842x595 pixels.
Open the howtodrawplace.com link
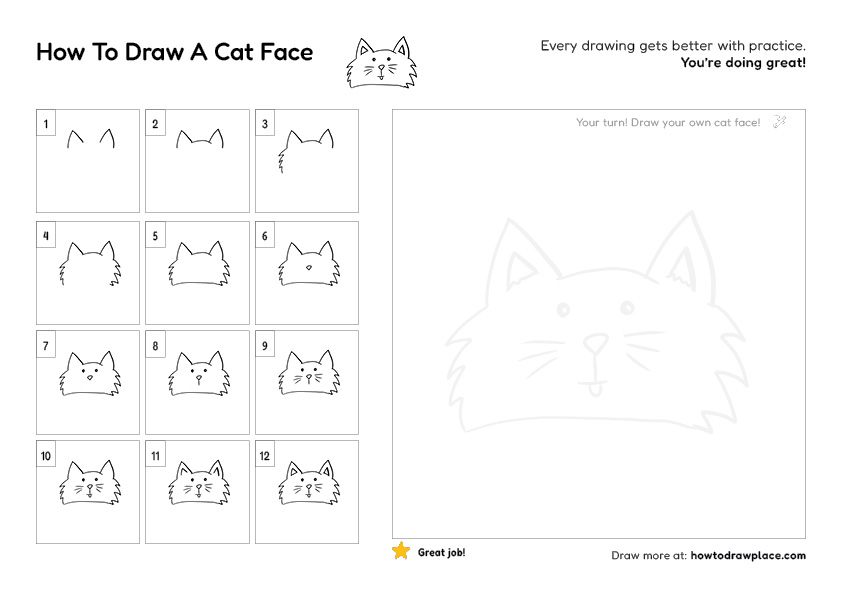click(x=748, y=556)
